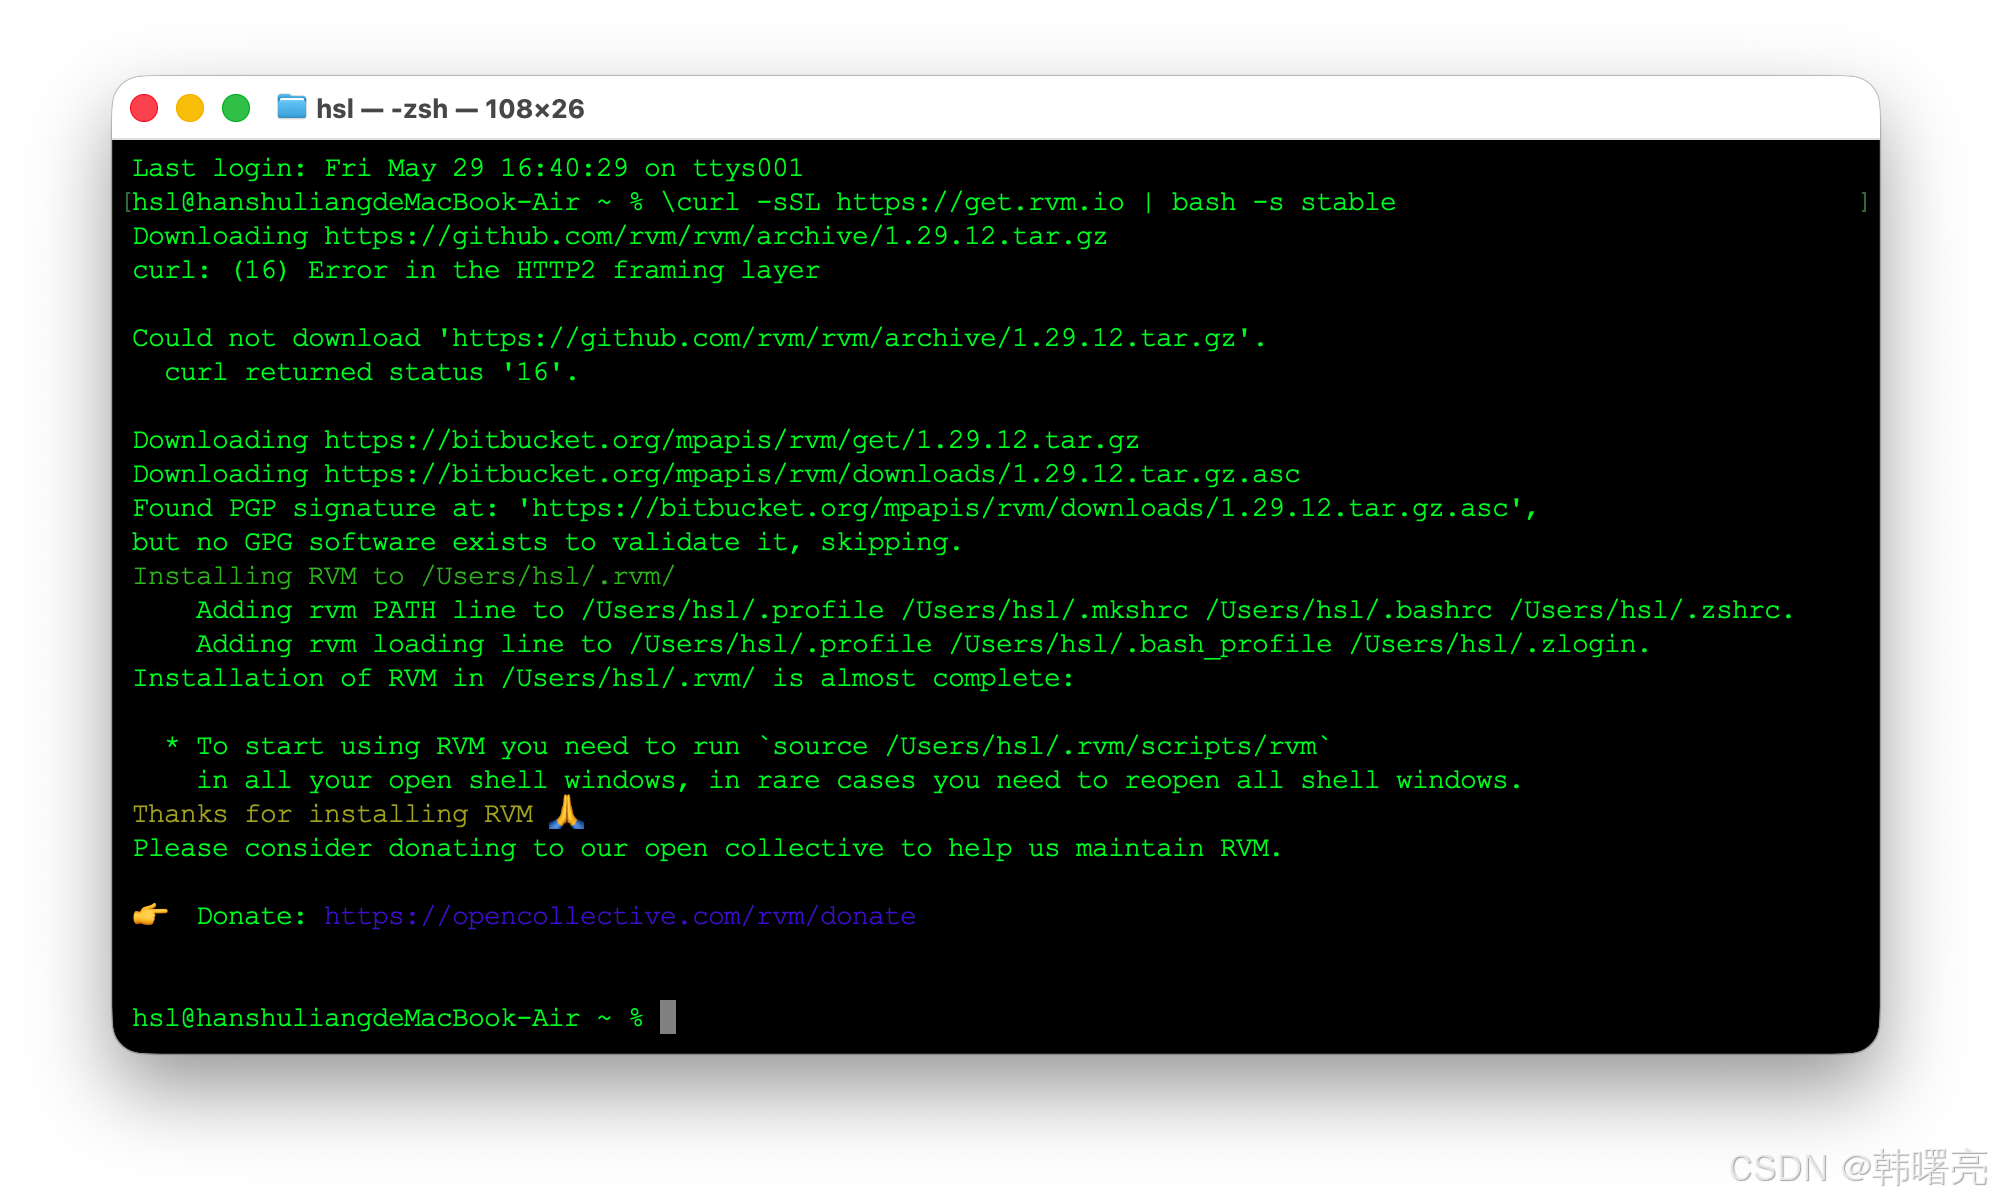Click 'curl: (16) Error in the HTTP2' line
The image size is (1992, 1202).
click(x=476, y=270)
